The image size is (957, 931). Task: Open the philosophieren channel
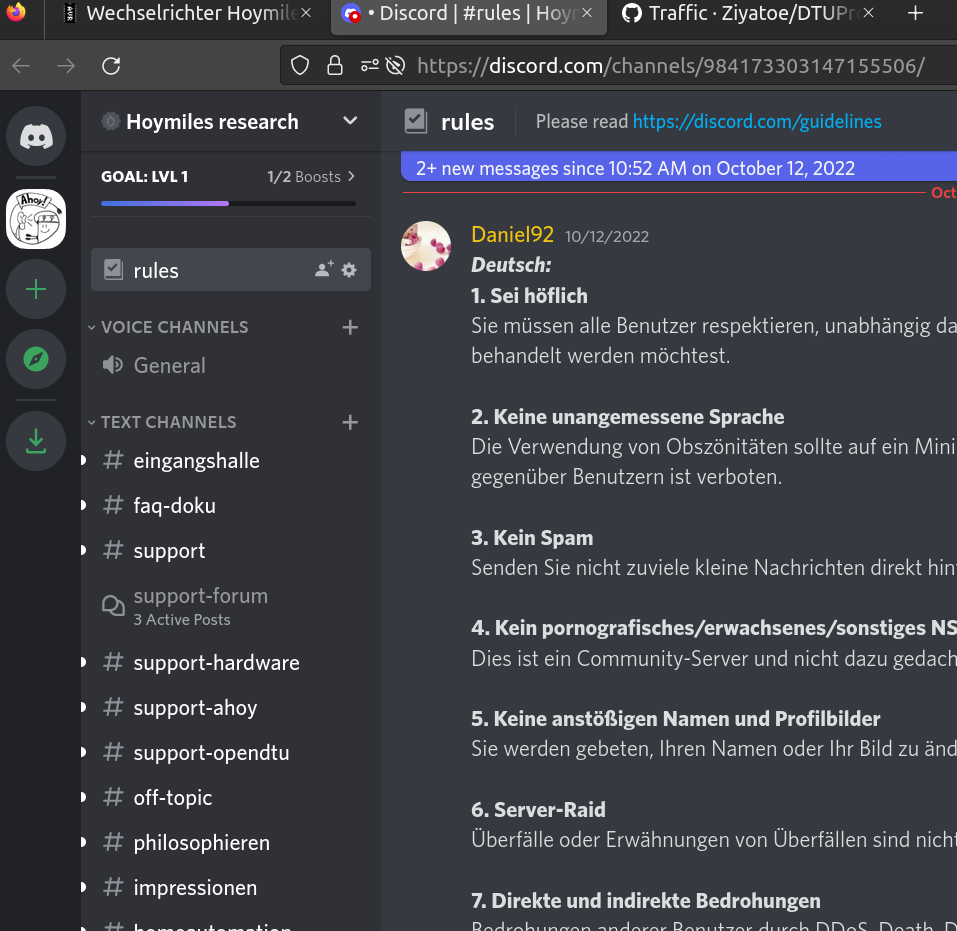point(231,842)
